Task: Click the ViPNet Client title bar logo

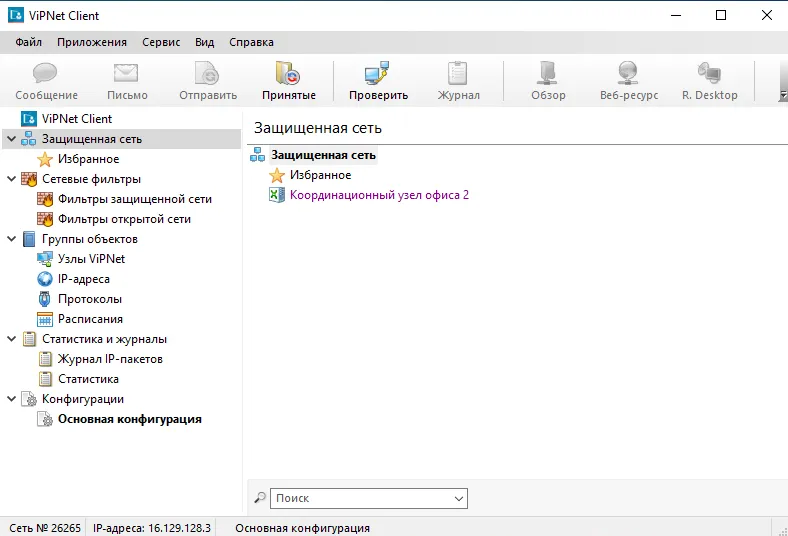Action: pyautogui.click(x=16, y=15)
